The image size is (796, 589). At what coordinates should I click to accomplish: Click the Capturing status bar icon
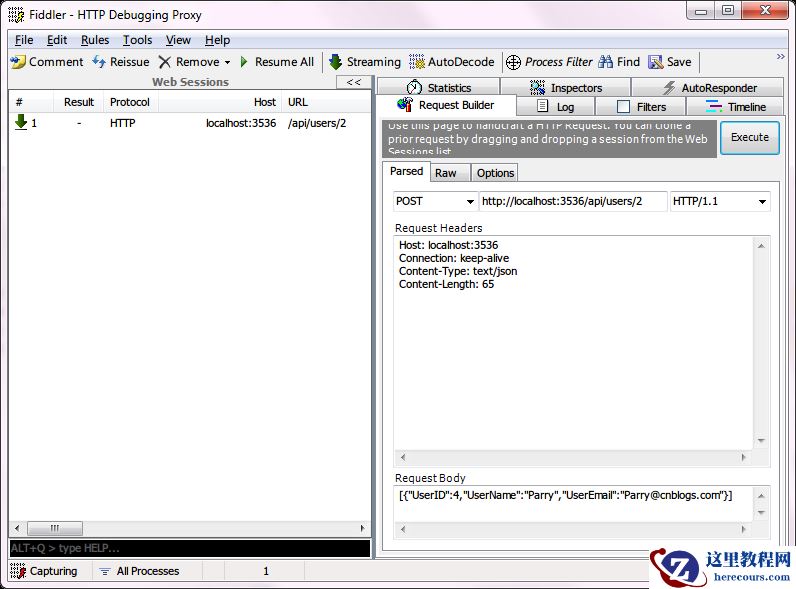[18, 571]
